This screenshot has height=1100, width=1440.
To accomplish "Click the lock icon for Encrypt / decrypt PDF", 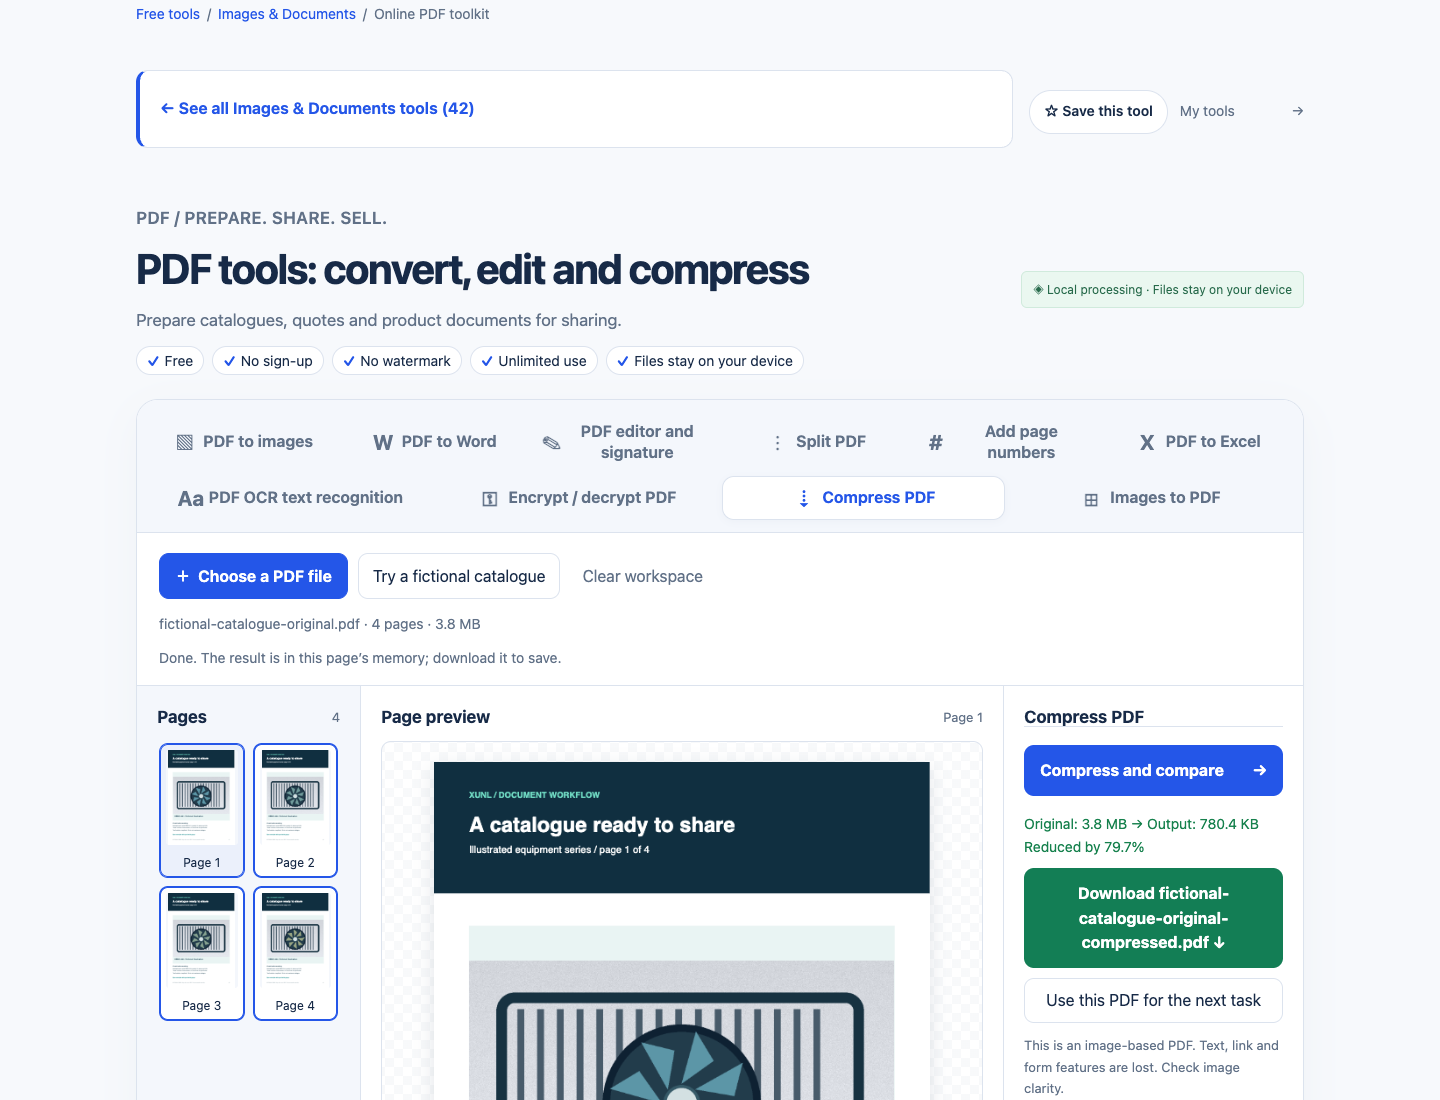I will point(490,498).
